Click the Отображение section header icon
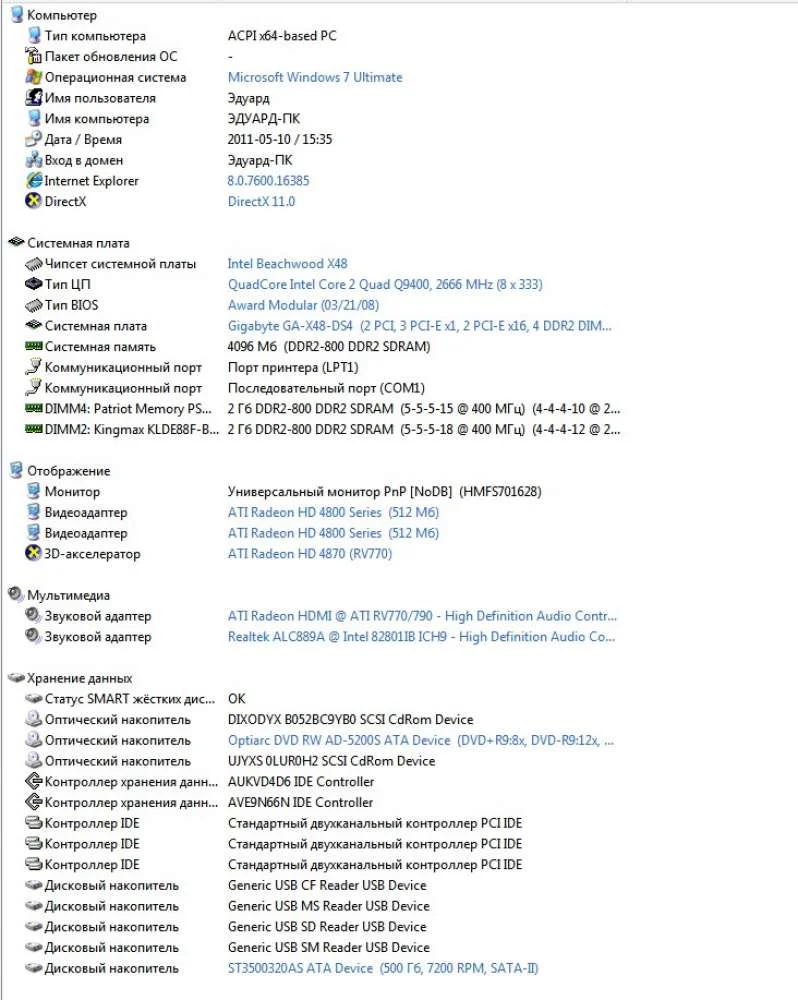 click(x=17, y=471)
